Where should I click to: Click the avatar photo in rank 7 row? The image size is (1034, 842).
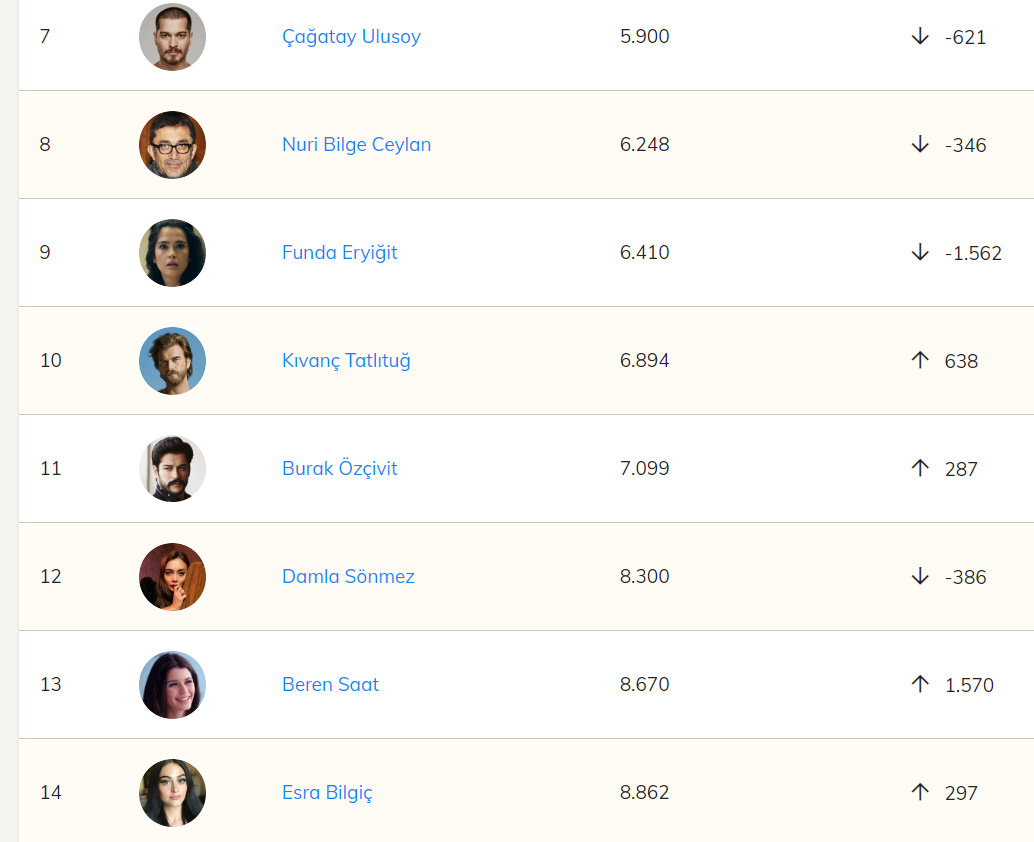(172, 37)
